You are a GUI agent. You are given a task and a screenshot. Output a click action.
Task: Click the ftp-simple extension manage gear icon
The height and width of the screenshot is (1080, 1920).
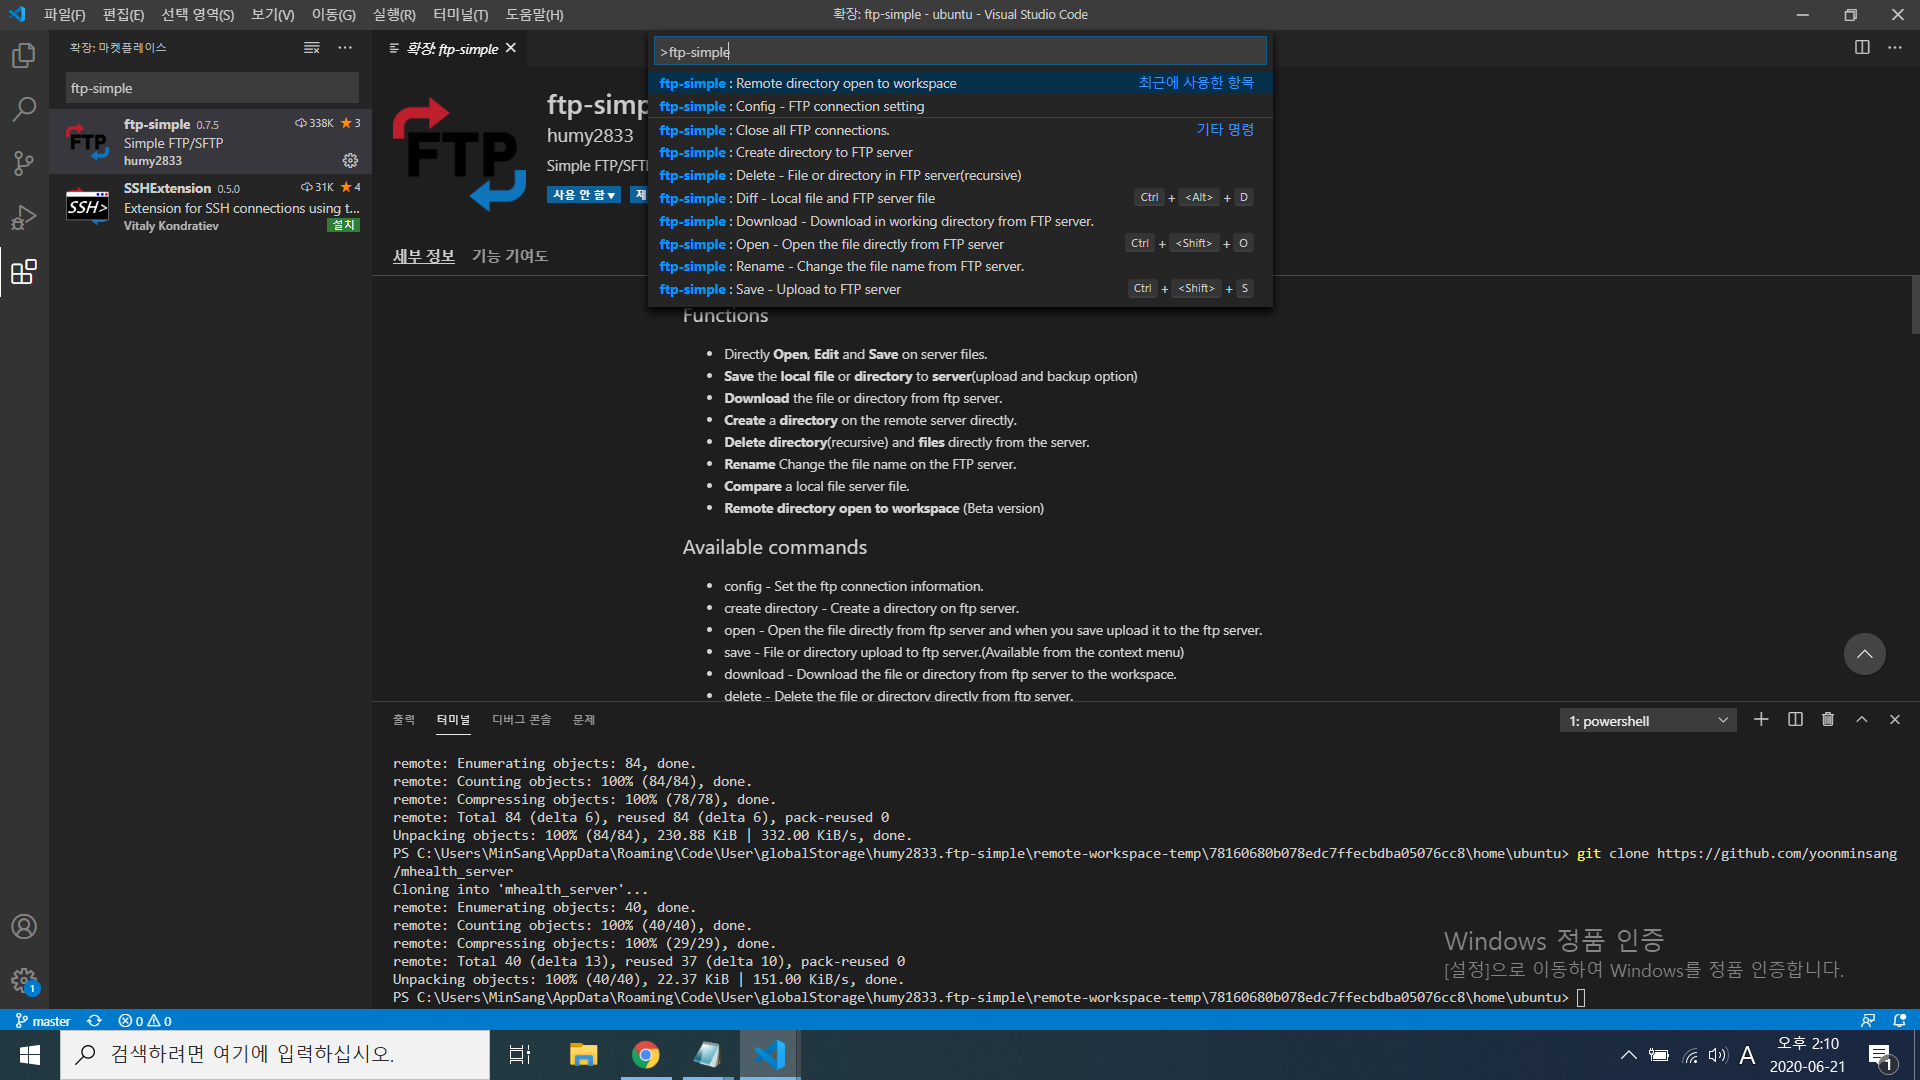click(x=350, y=160)
